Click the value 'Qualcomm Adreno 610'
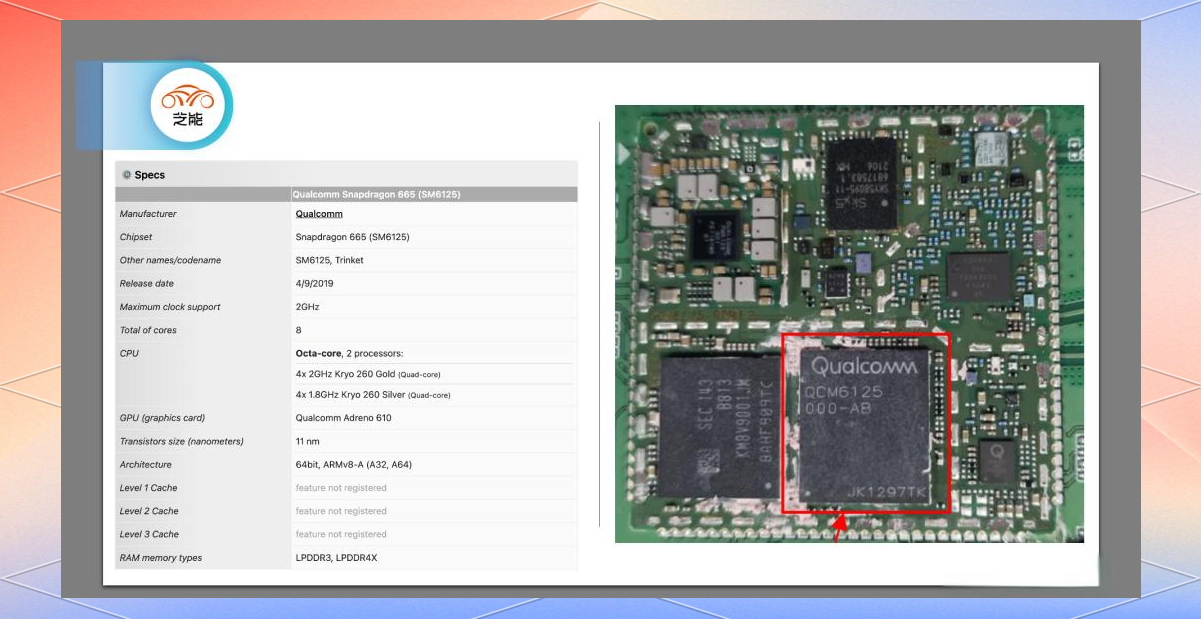This screenshot has height=619, width=1201. 342,418
